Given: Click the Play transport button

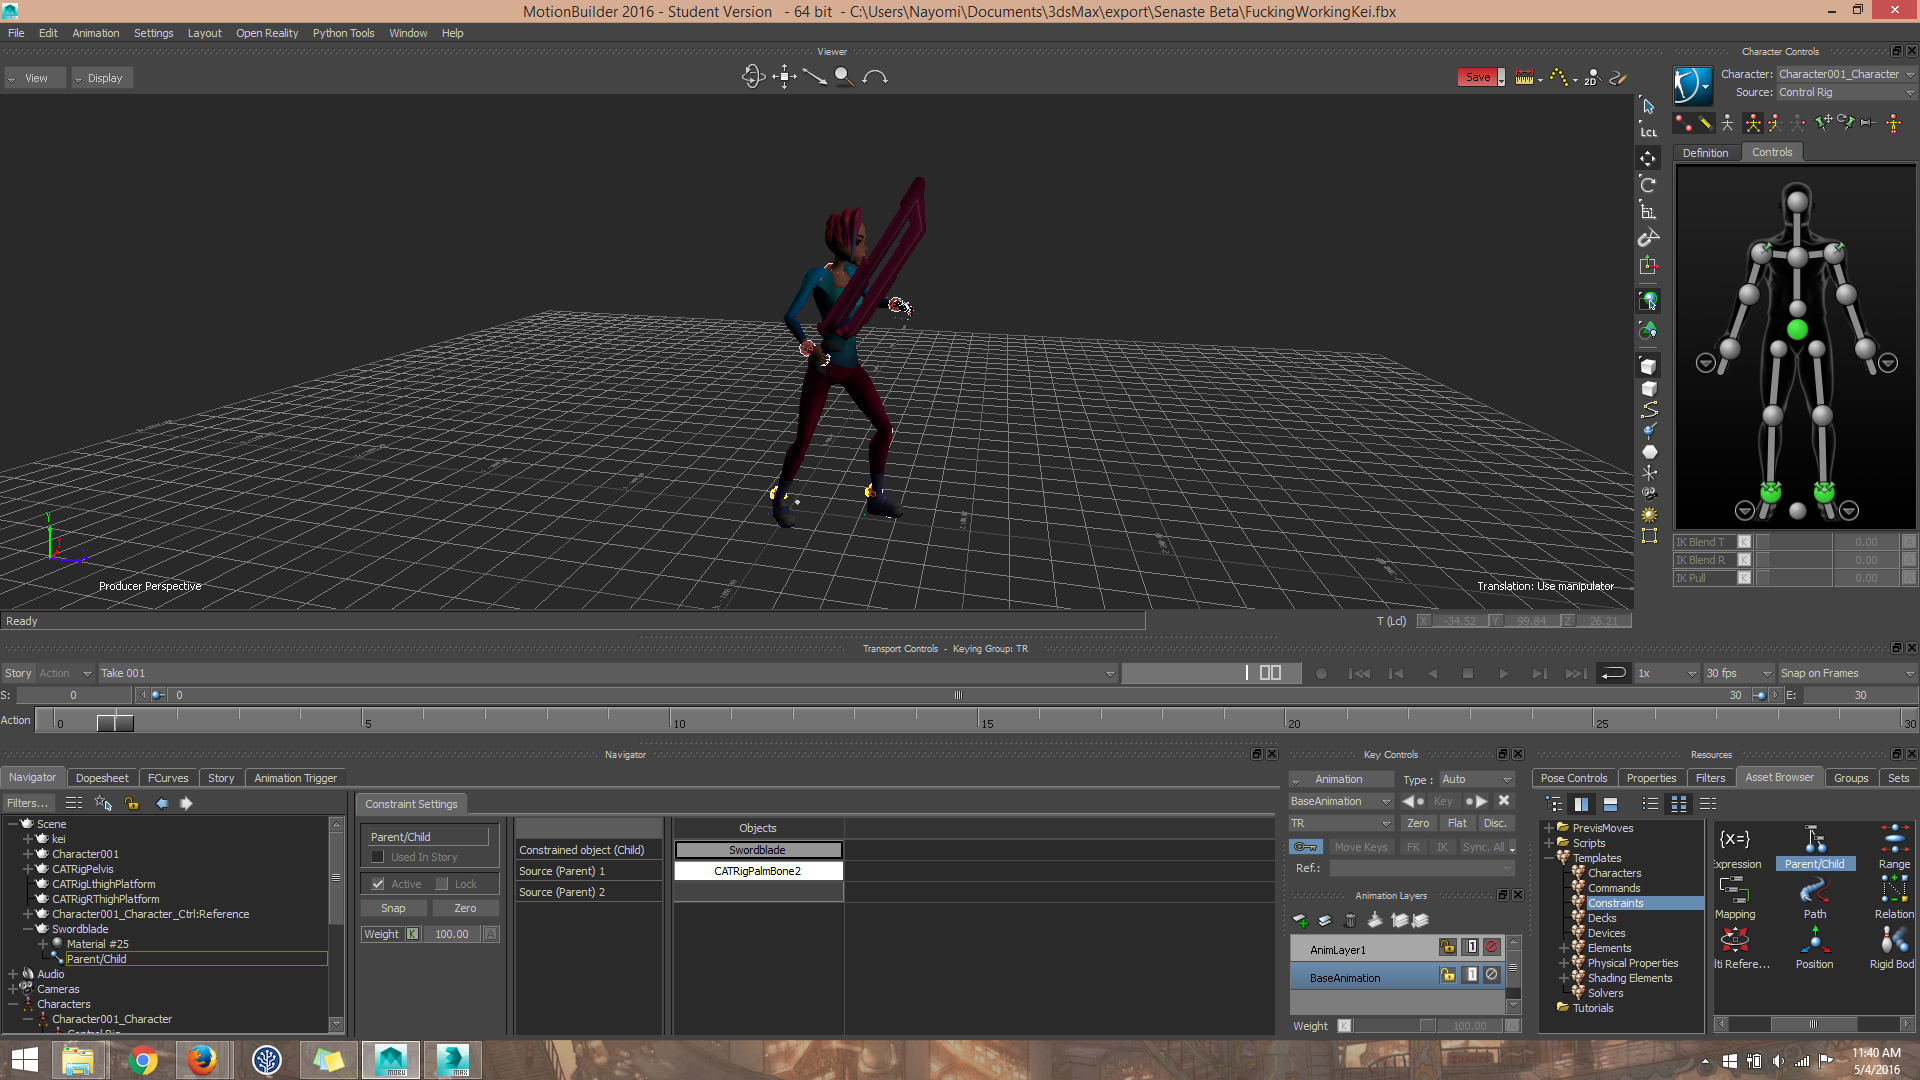Looking at the screenshot, I should tap(1503, 674).
